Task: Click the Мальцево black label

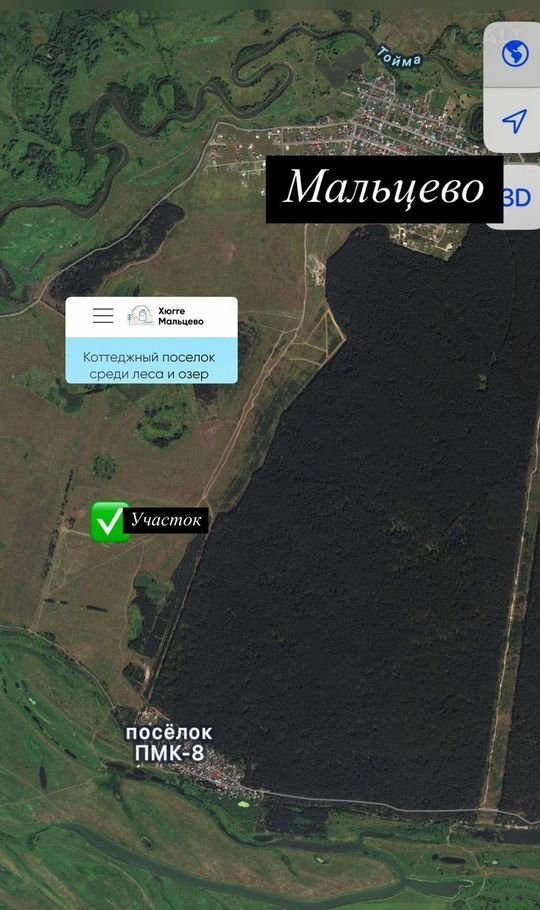Action: [384, 189]
